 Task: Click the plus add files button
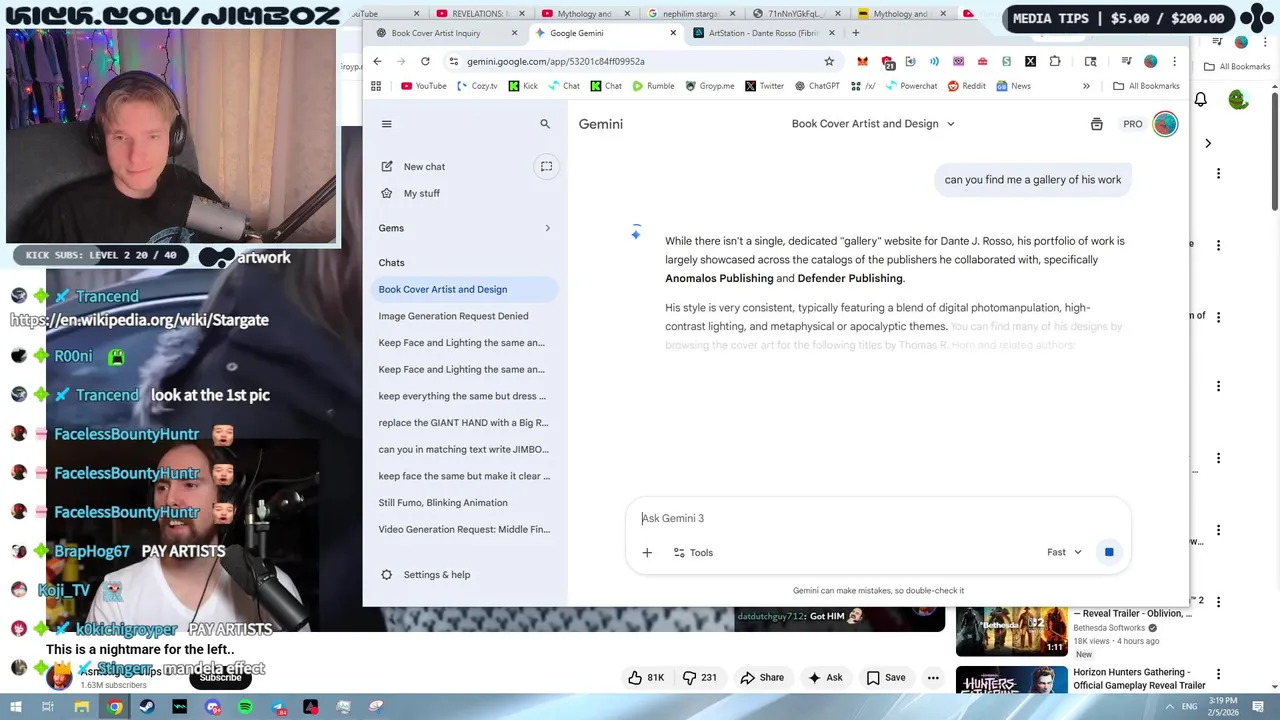coord(647,552)
